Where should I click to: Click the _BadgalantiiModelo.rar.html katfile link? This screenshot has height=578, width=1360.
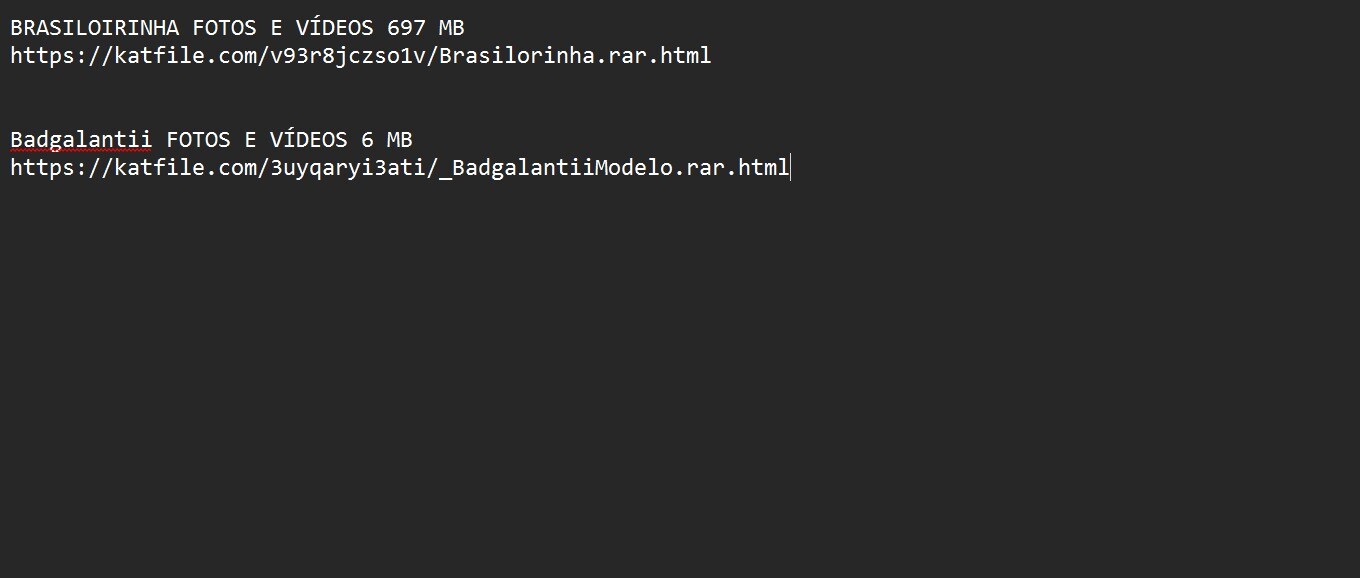(x=400, y=168)
